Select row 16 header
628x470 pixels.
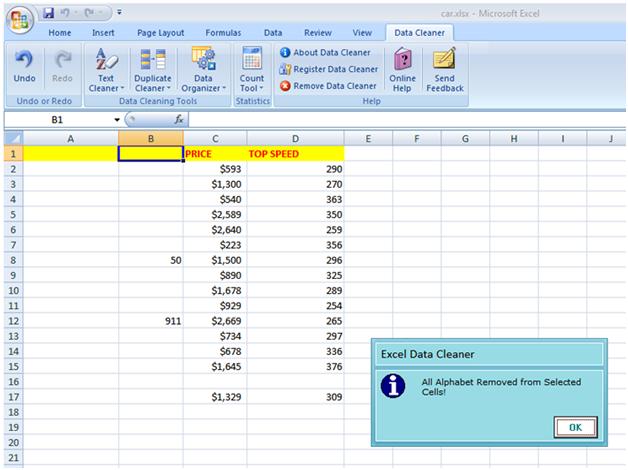tap(14, 382)
